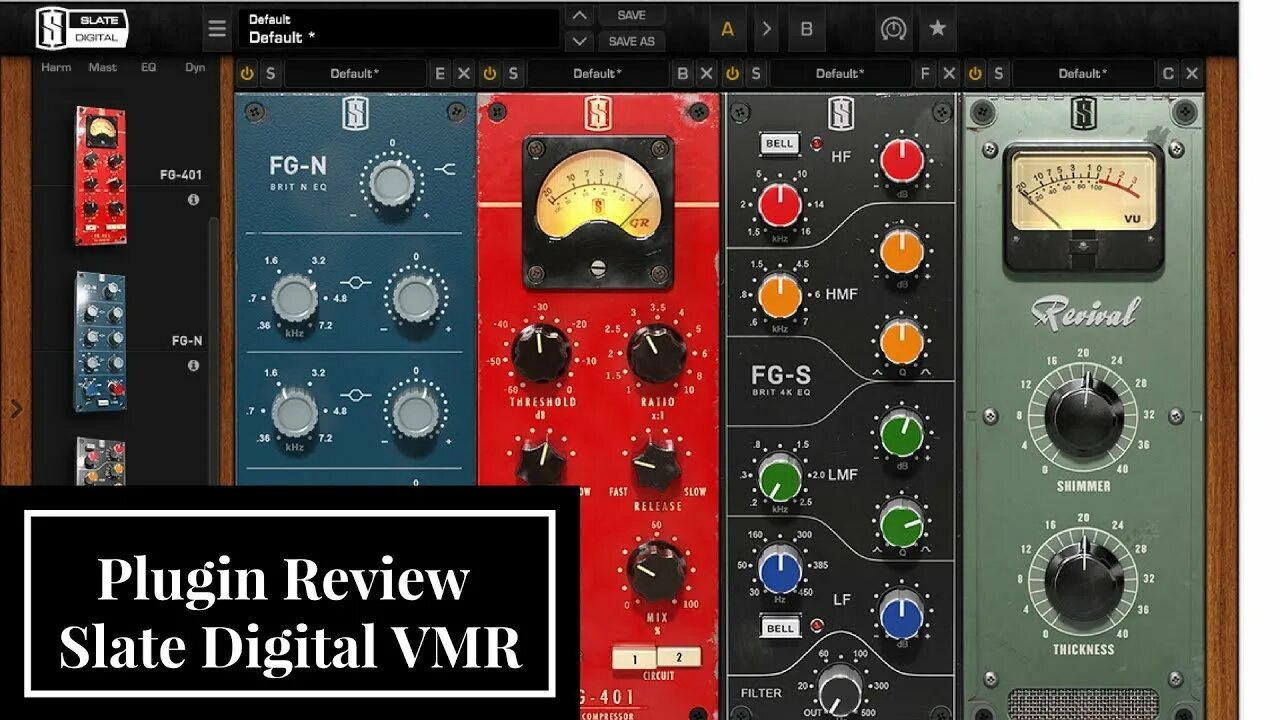Go to previous preset with up arrow
Viewport: 1280px width, 720px height.
click(579, 15)
